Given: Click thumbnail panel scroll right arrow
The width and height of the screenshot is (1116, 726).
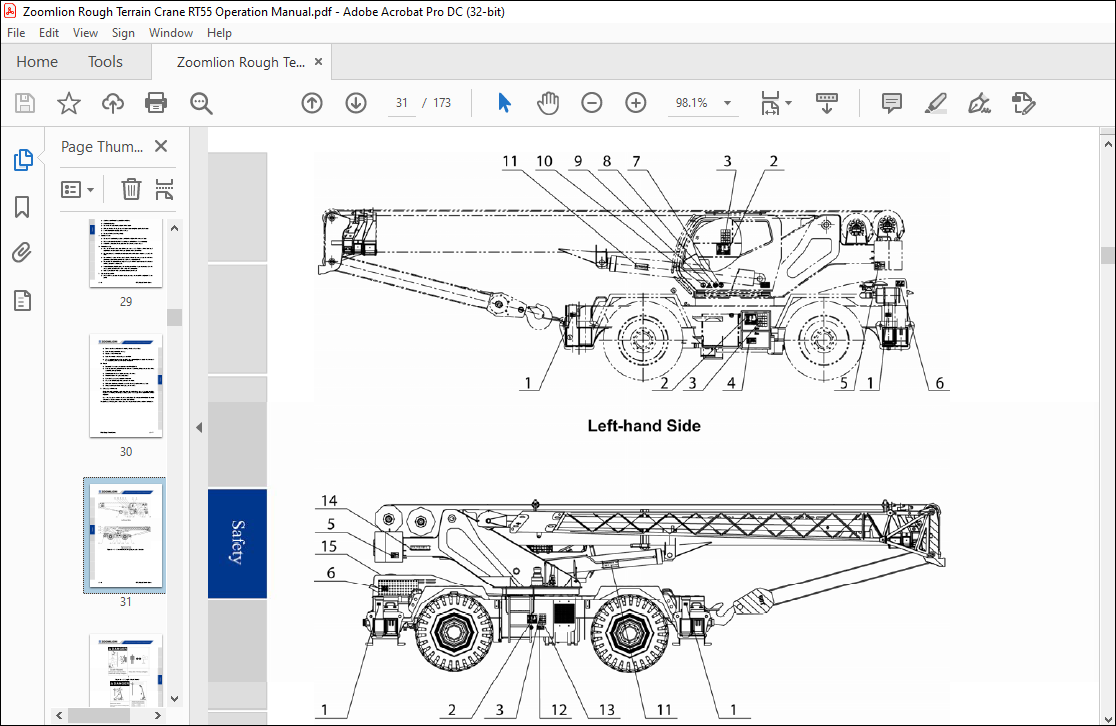Looking at the screenshot, I should 158,715.
